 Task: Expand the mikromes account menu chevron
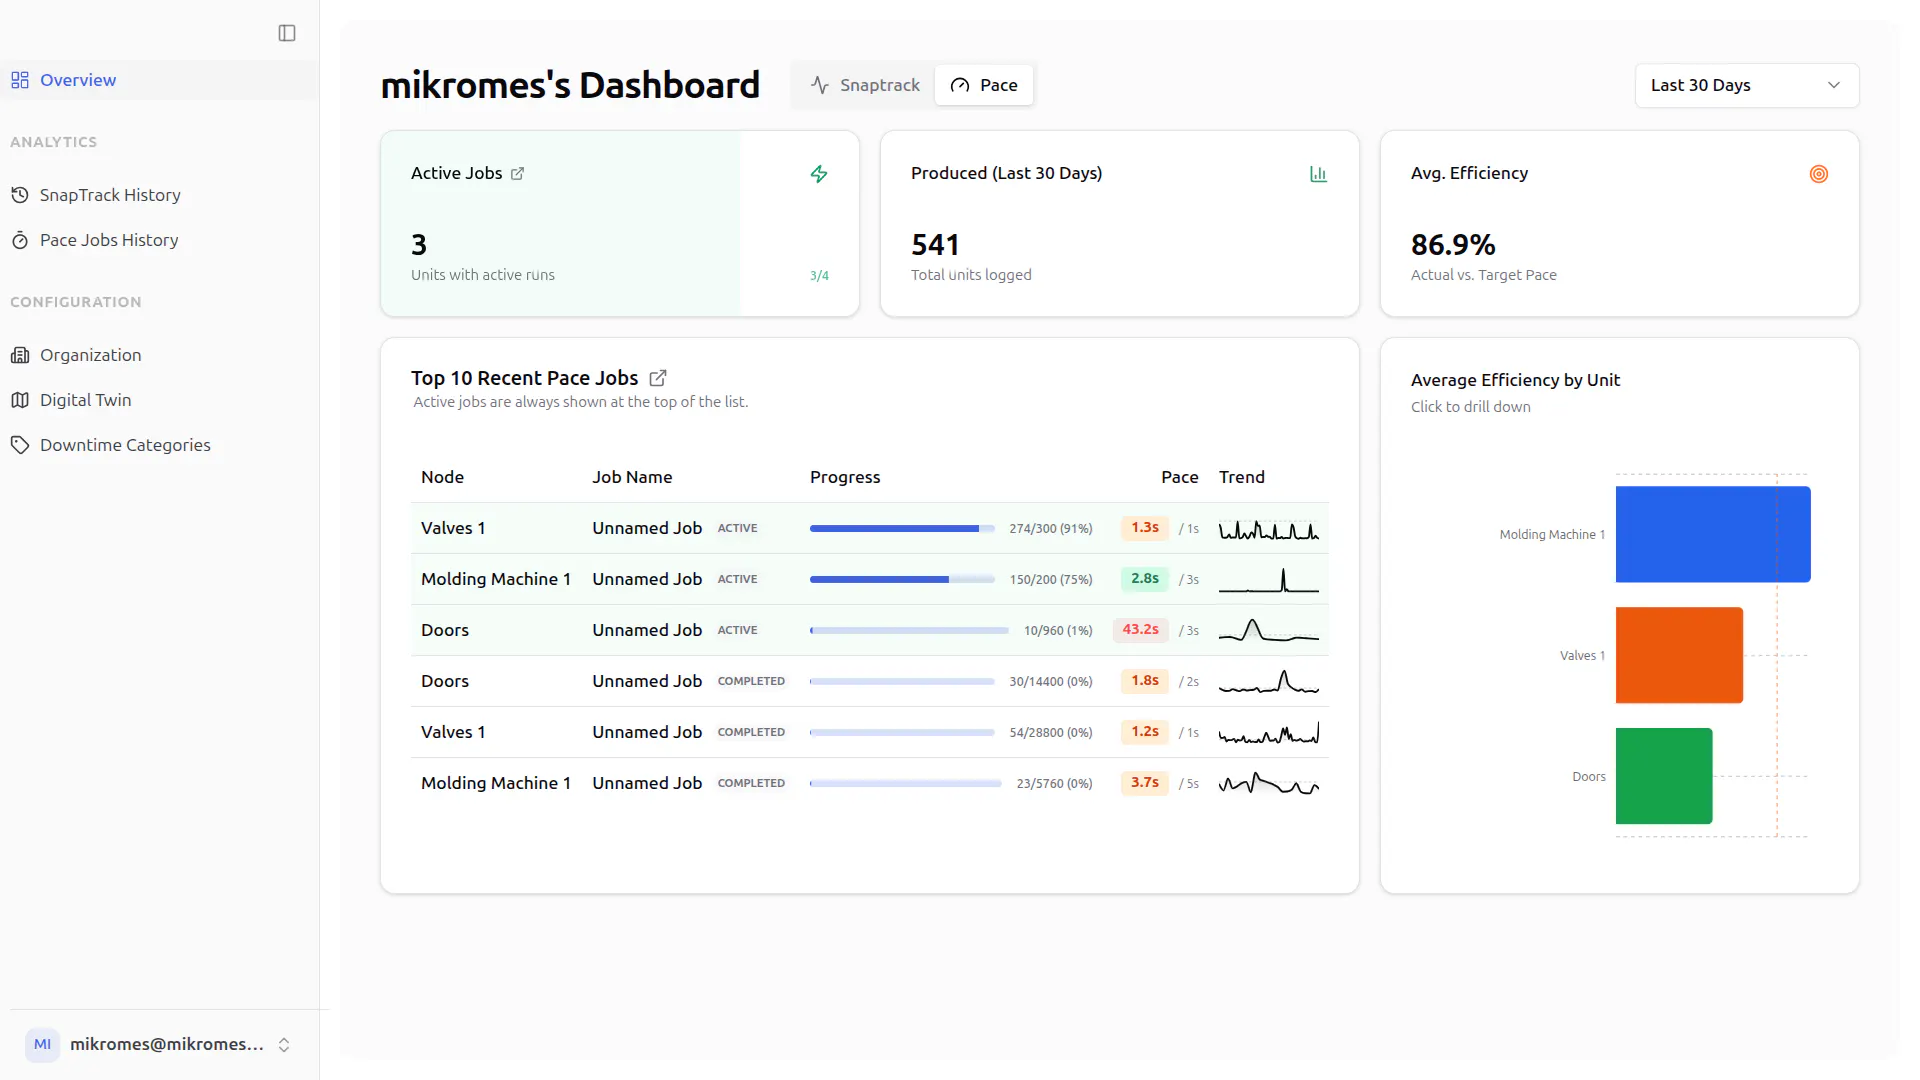[284, 1045]
